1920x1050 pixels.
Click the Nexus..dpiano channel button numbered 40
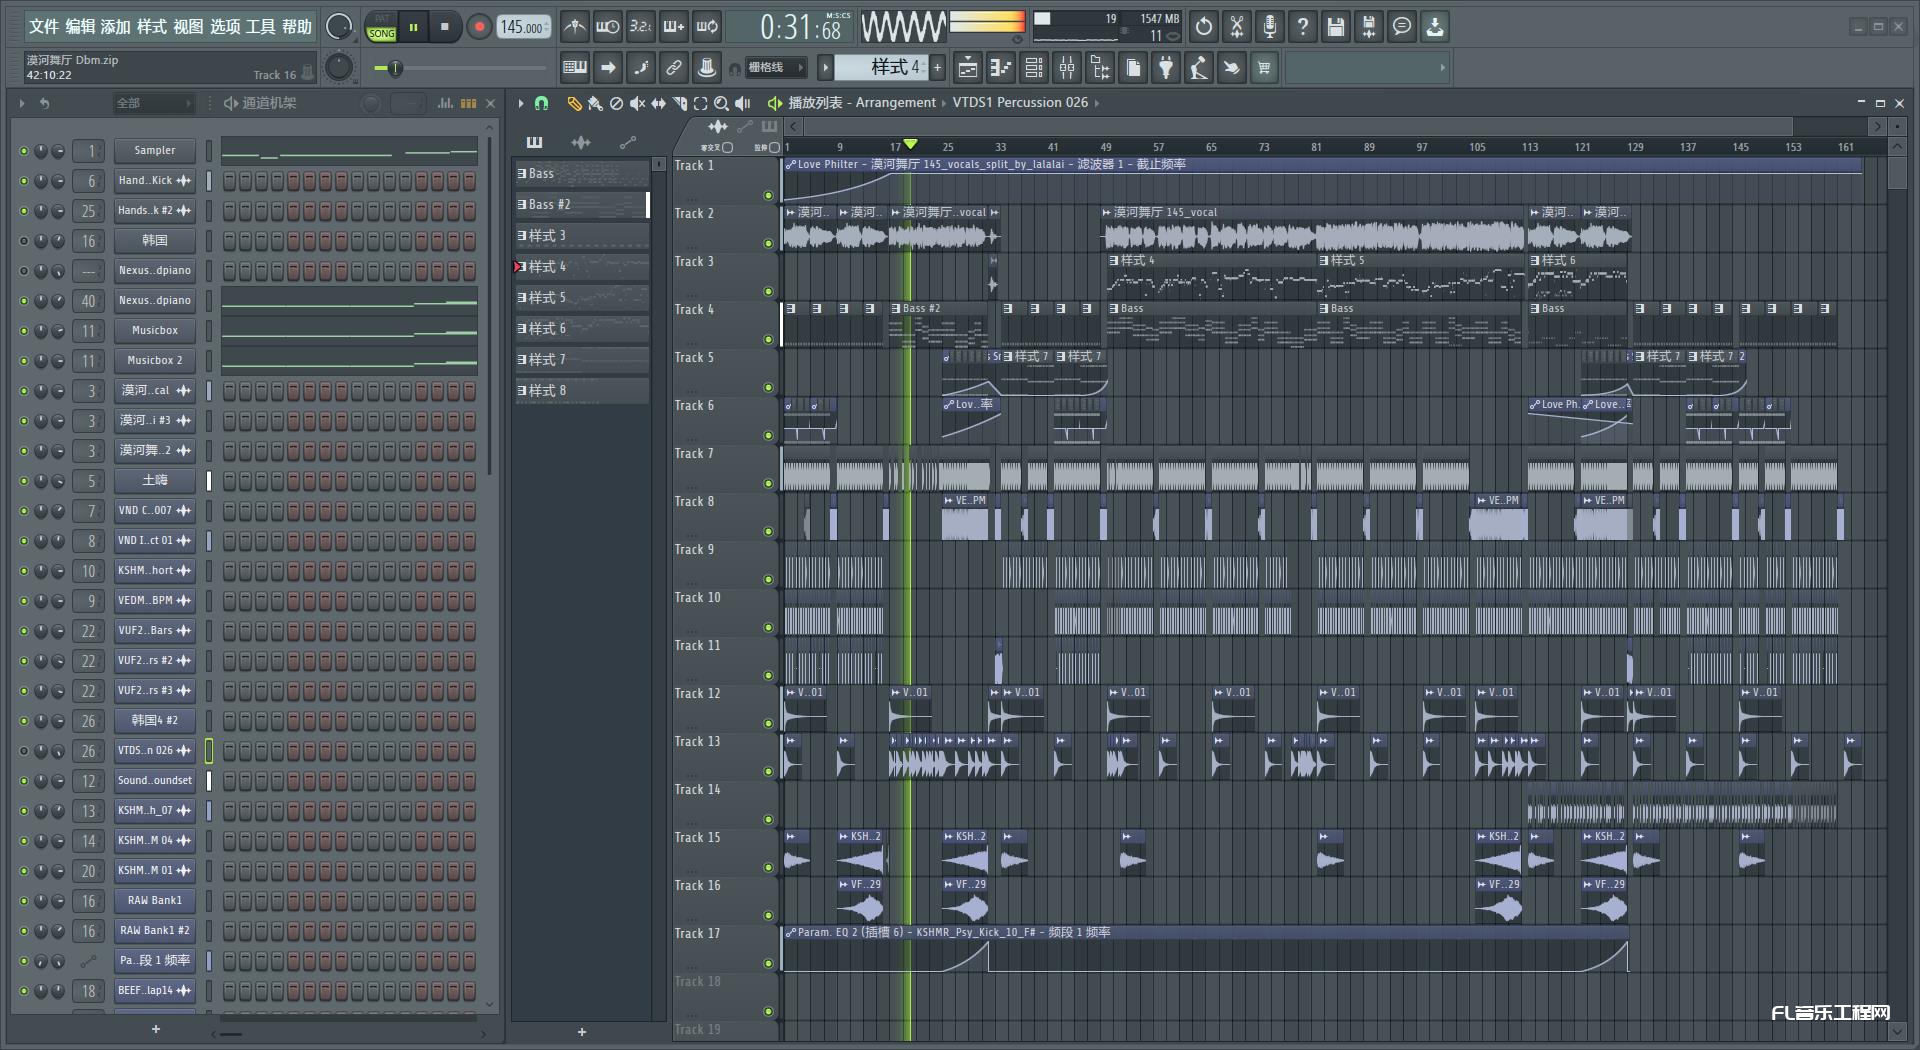[x=154, y=301]
